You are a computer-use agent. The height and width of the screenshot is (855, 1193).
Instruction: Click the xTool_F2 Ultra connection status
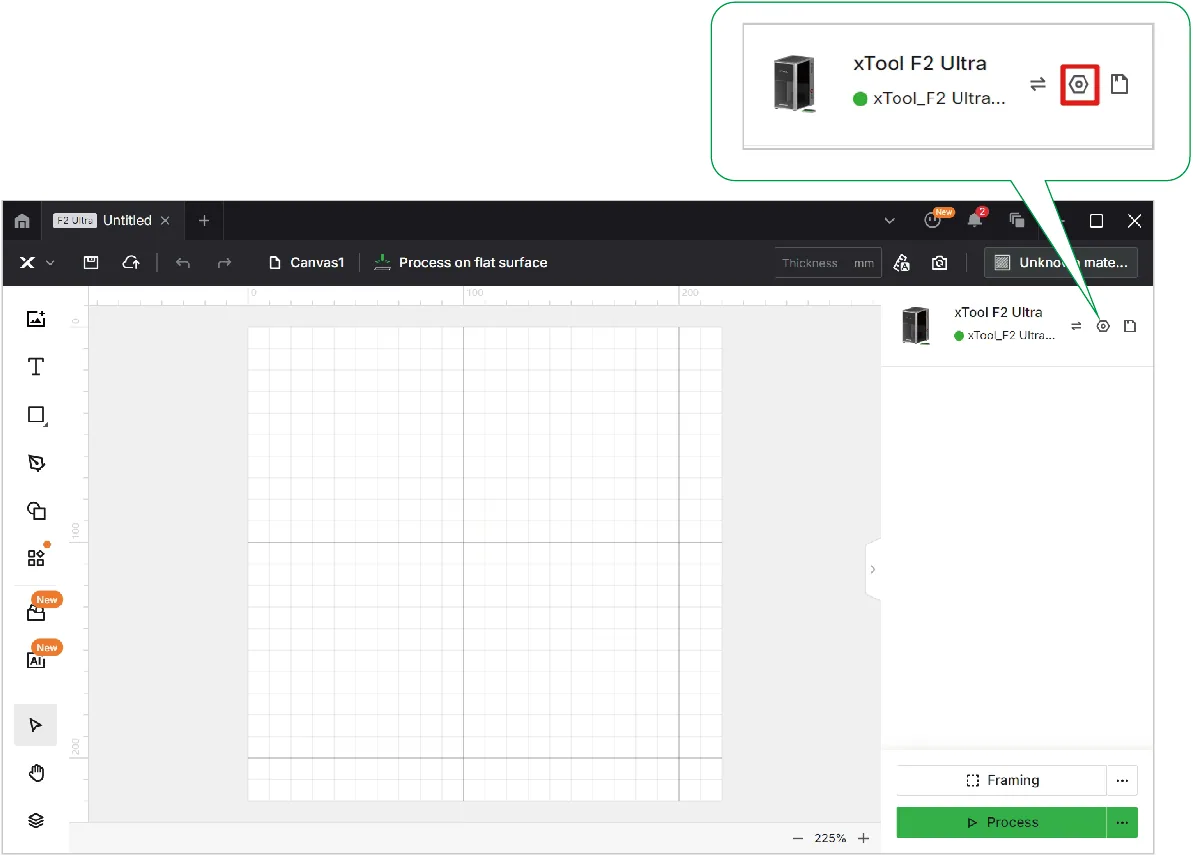click(1004, 335)
